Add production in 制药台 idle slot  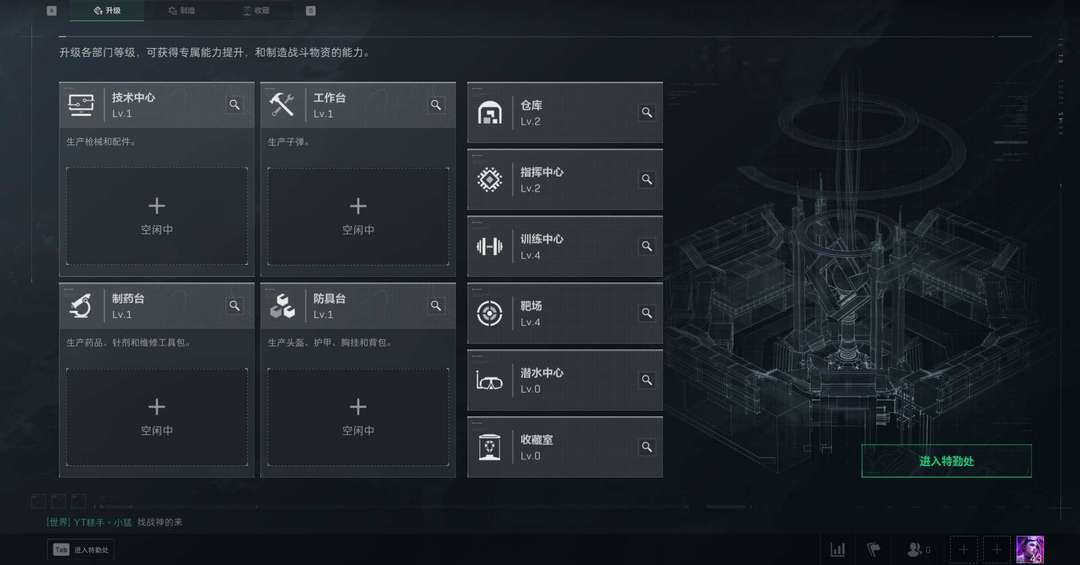[157, 417]
